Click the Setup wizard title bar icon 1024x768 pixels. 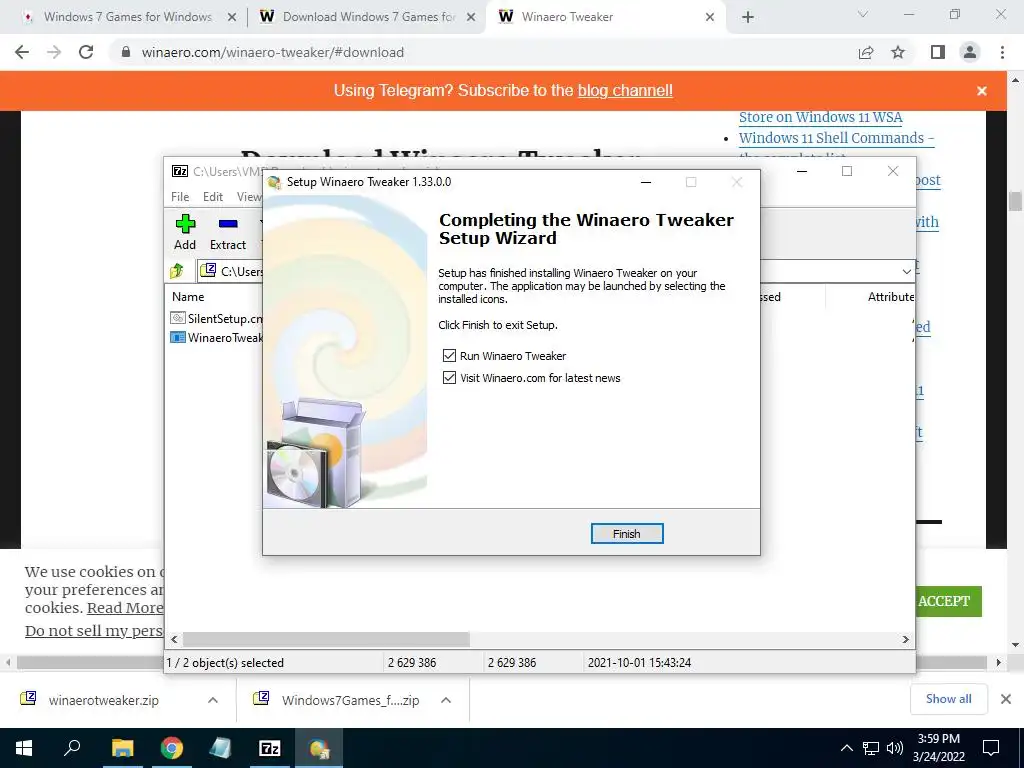click(x=274, y=182)
